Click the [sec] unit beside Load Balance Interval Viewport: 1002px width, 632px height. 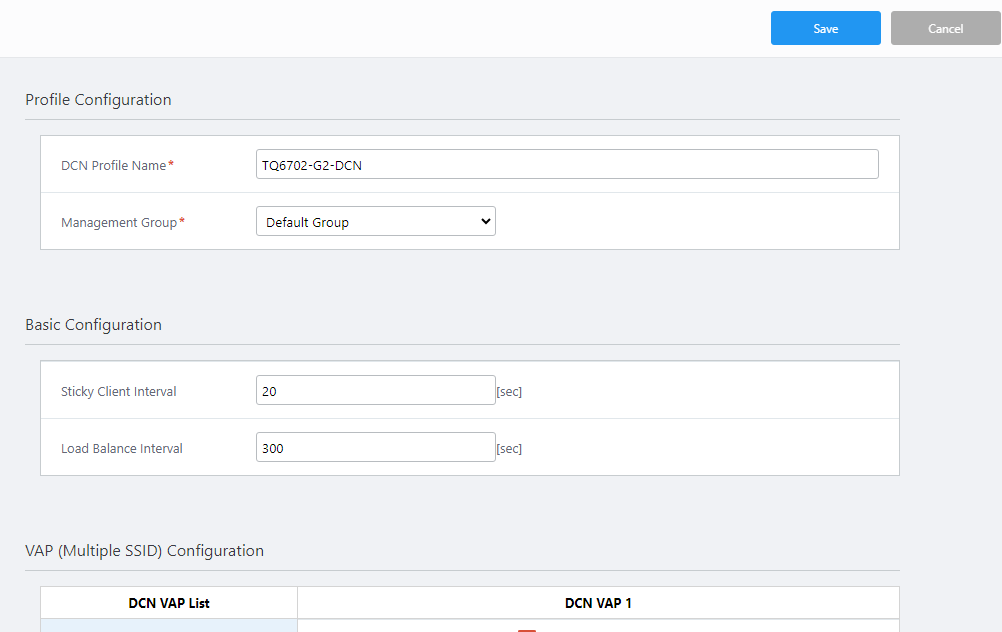(509, 449)
